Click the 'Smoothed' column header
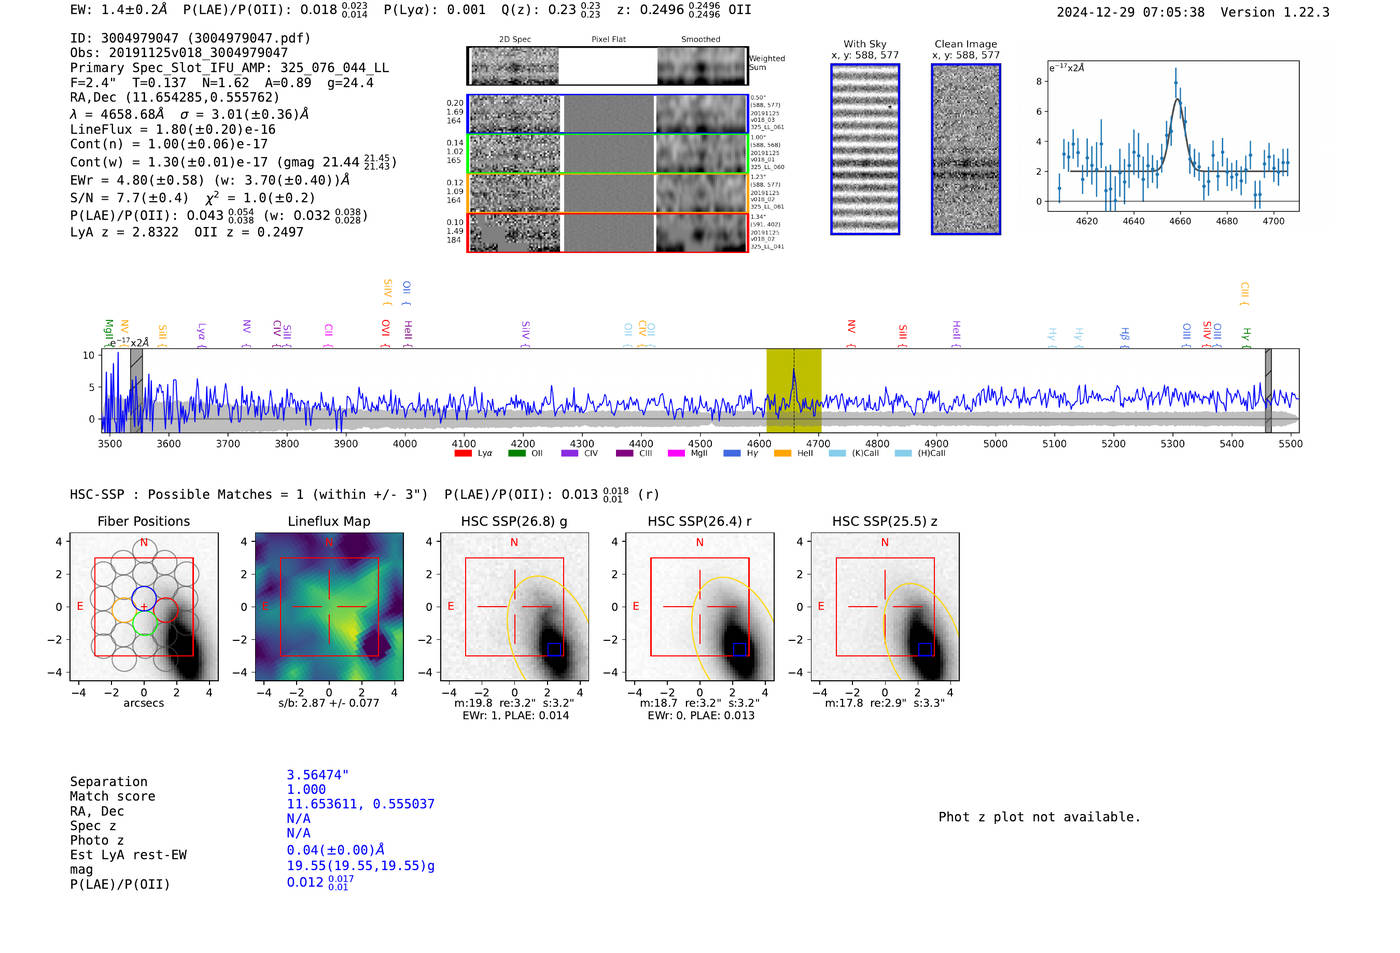This screenshot has height=953, width=1400. (x=701, y=39)
